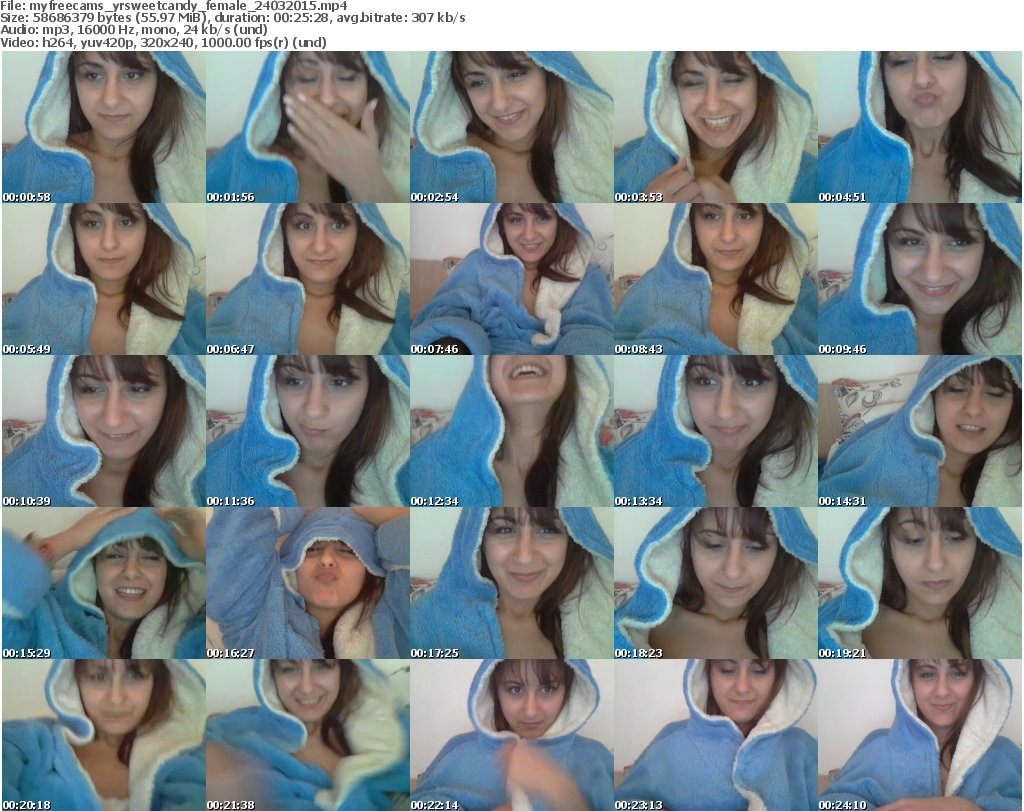The height and width of the screenshot is (811, 1024).
Task: Click the Video h264 info line
Action: point(163,42)
